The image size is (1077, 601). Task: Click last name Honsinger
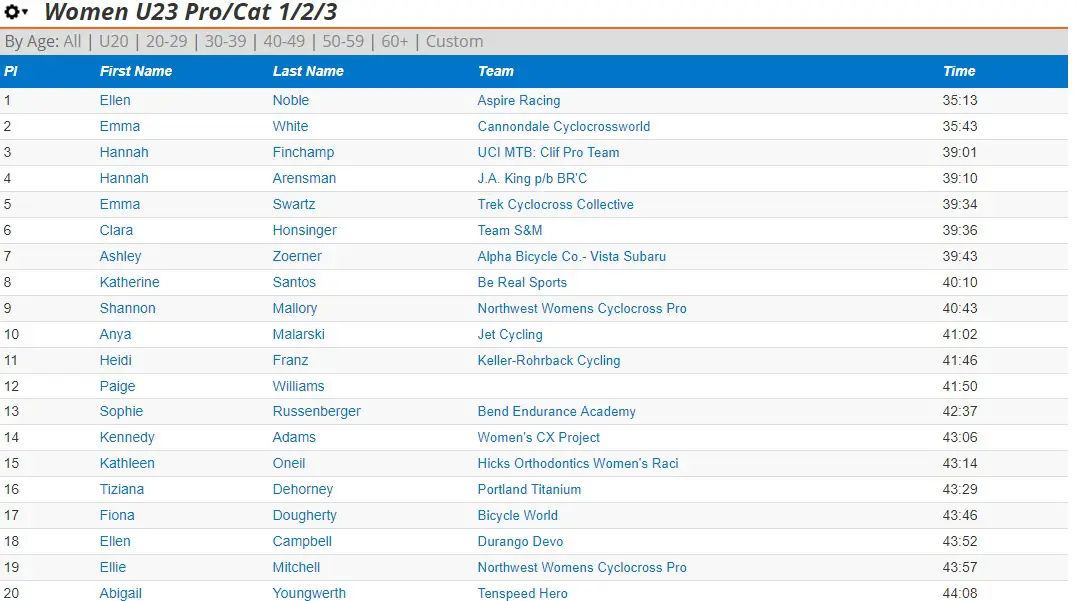304,230
